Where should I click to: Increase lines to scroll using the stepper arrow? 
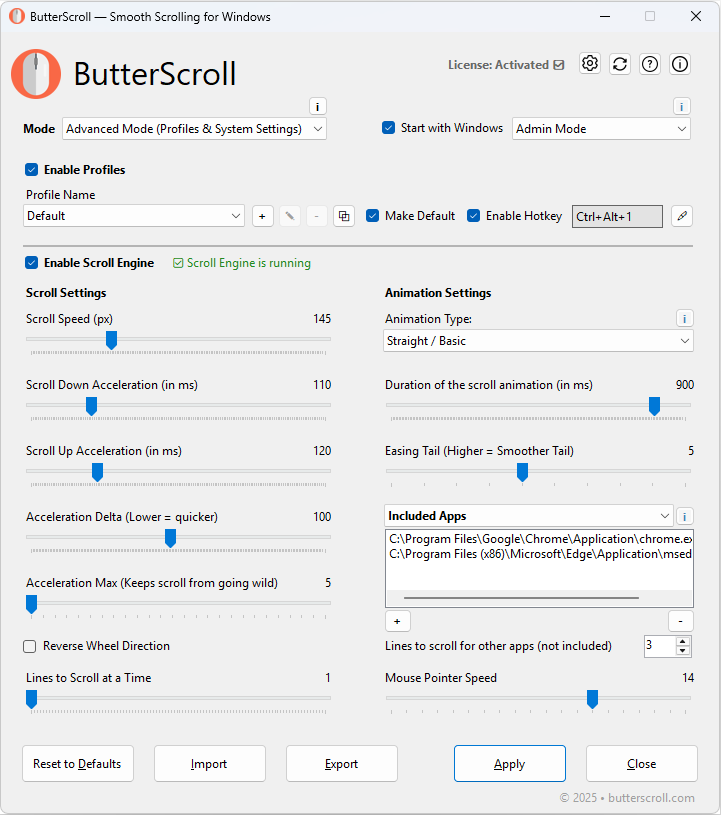pos(684,641)
